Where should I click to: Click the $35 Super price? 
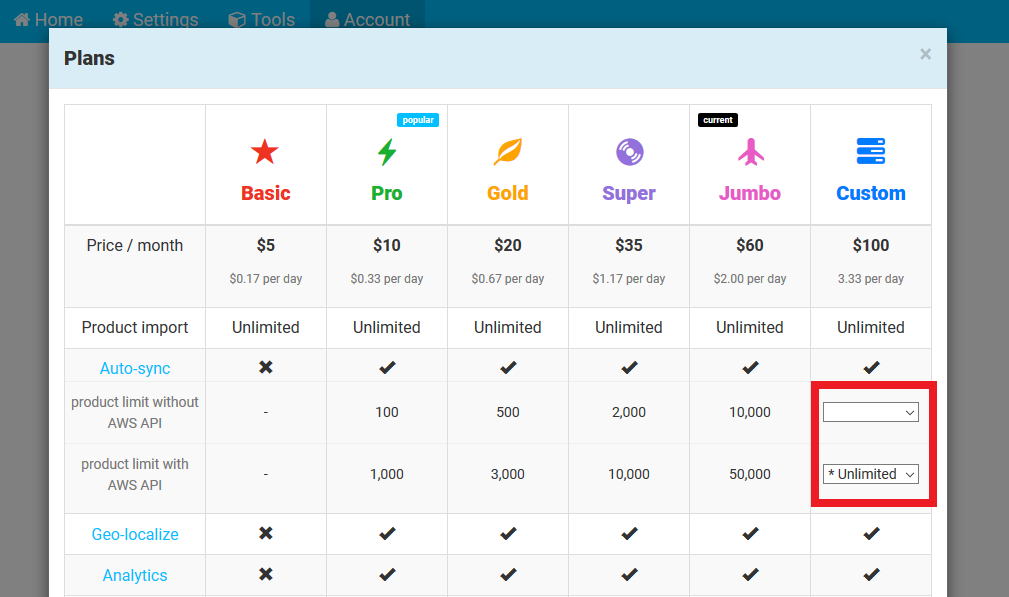point(629,245)
